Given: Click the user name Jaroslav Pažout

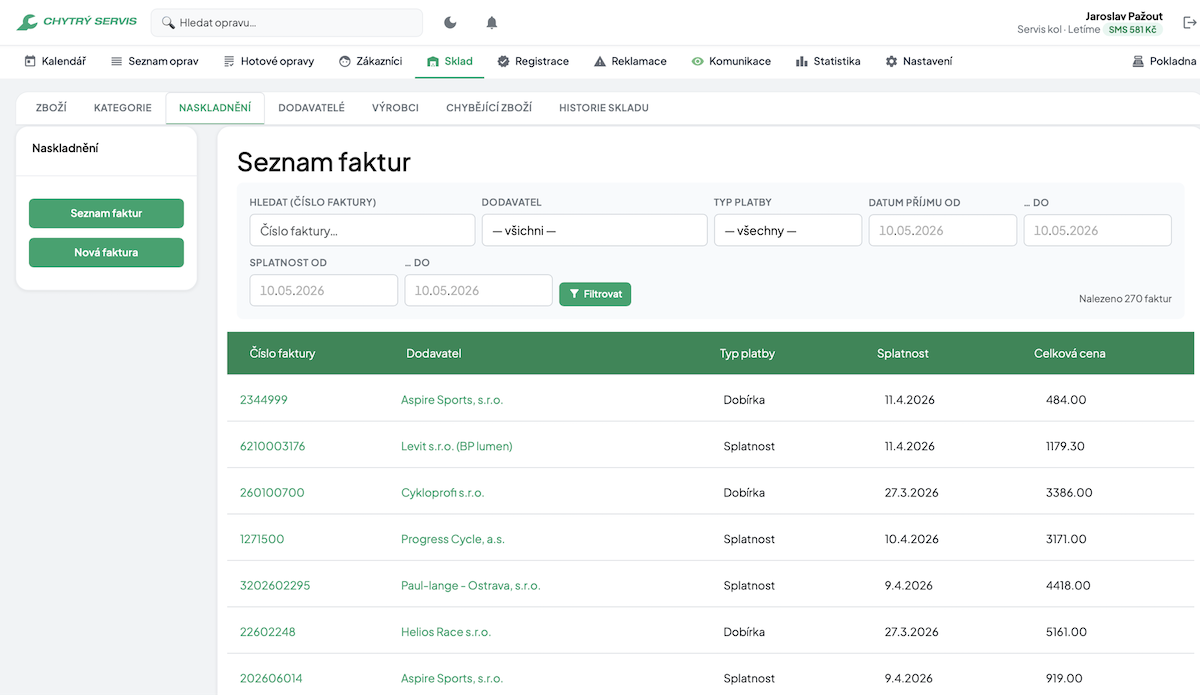Looking at the screenshot, I should 1124,16.
